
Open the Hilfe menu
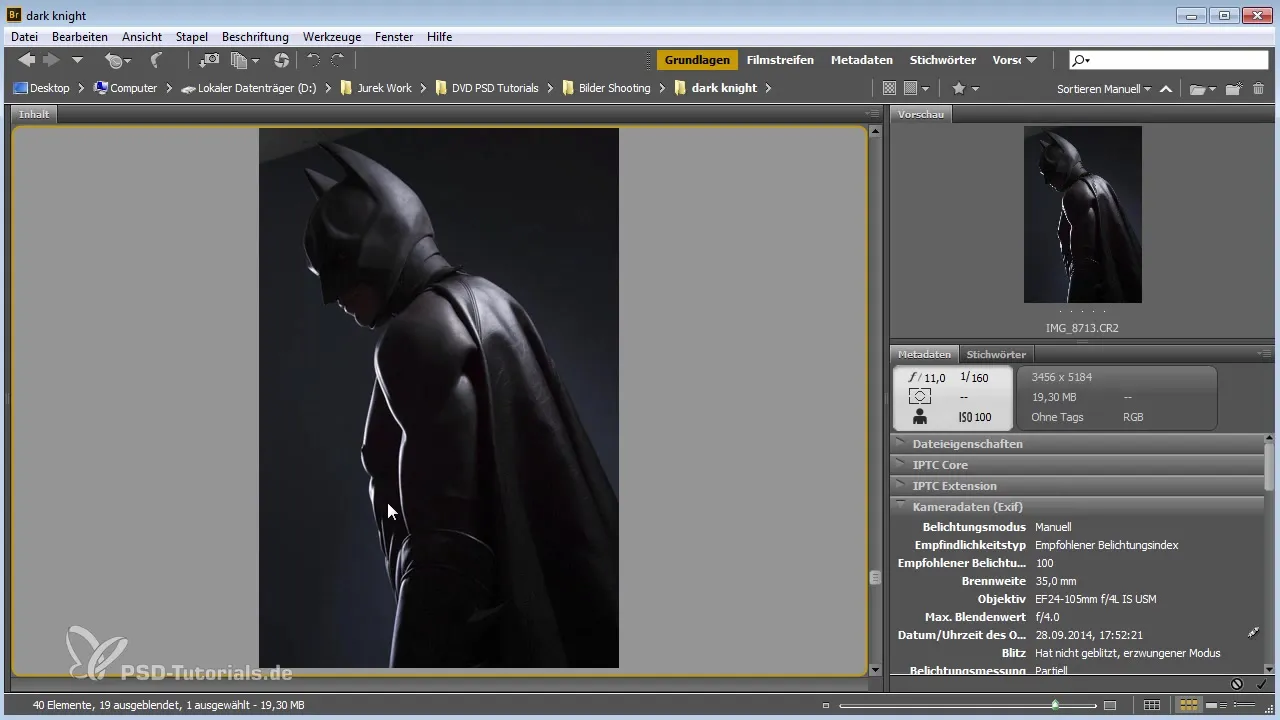pyautogui.click(x=439, y=37)
